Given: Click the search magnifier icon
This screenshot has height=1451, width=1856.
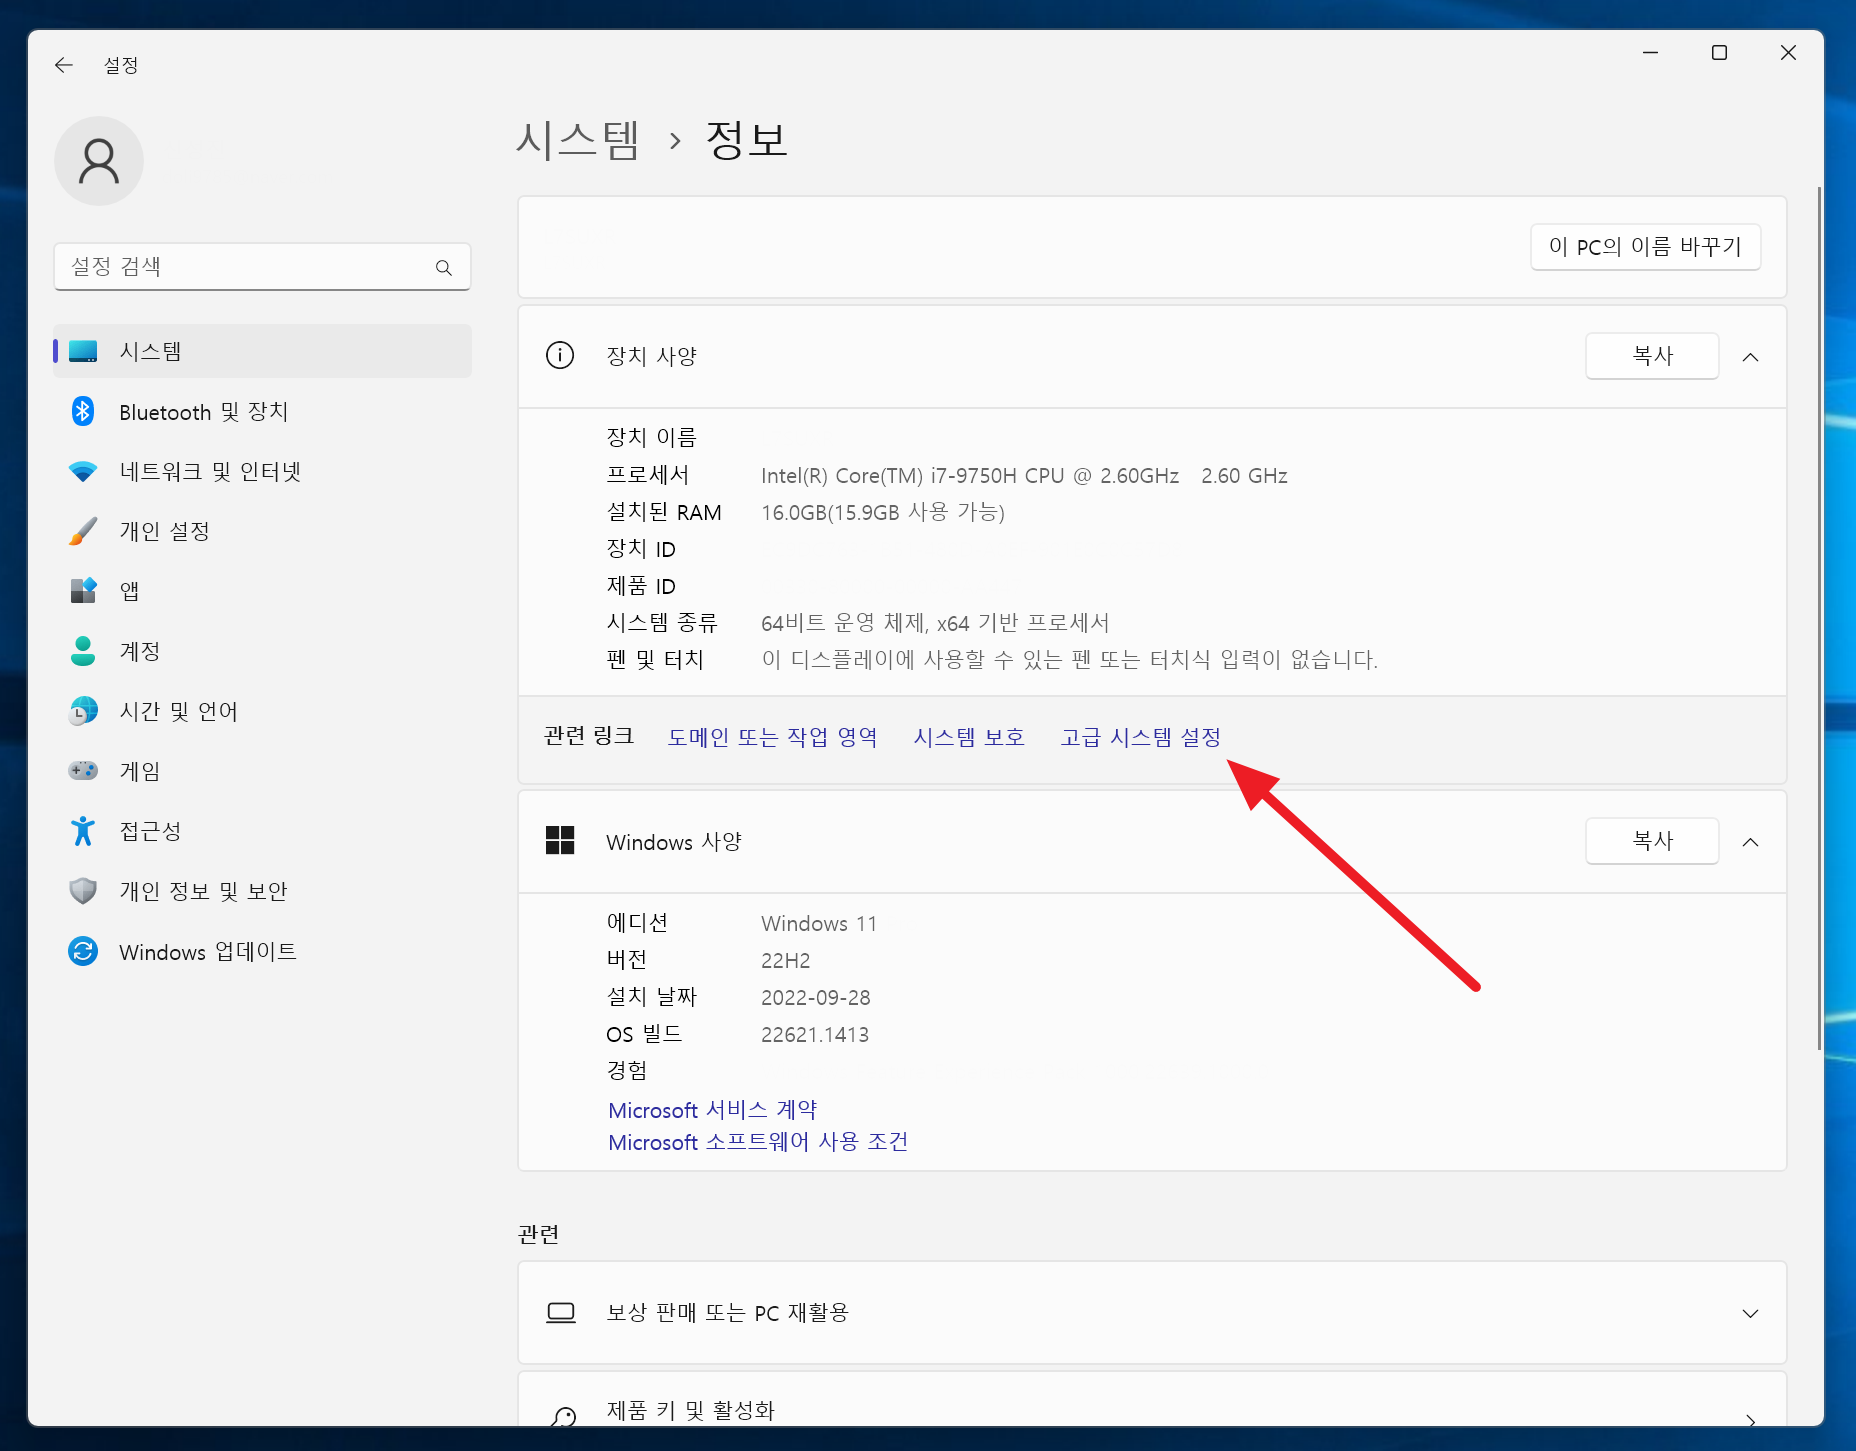Looking at the screenshot, I should coord(444,267).
